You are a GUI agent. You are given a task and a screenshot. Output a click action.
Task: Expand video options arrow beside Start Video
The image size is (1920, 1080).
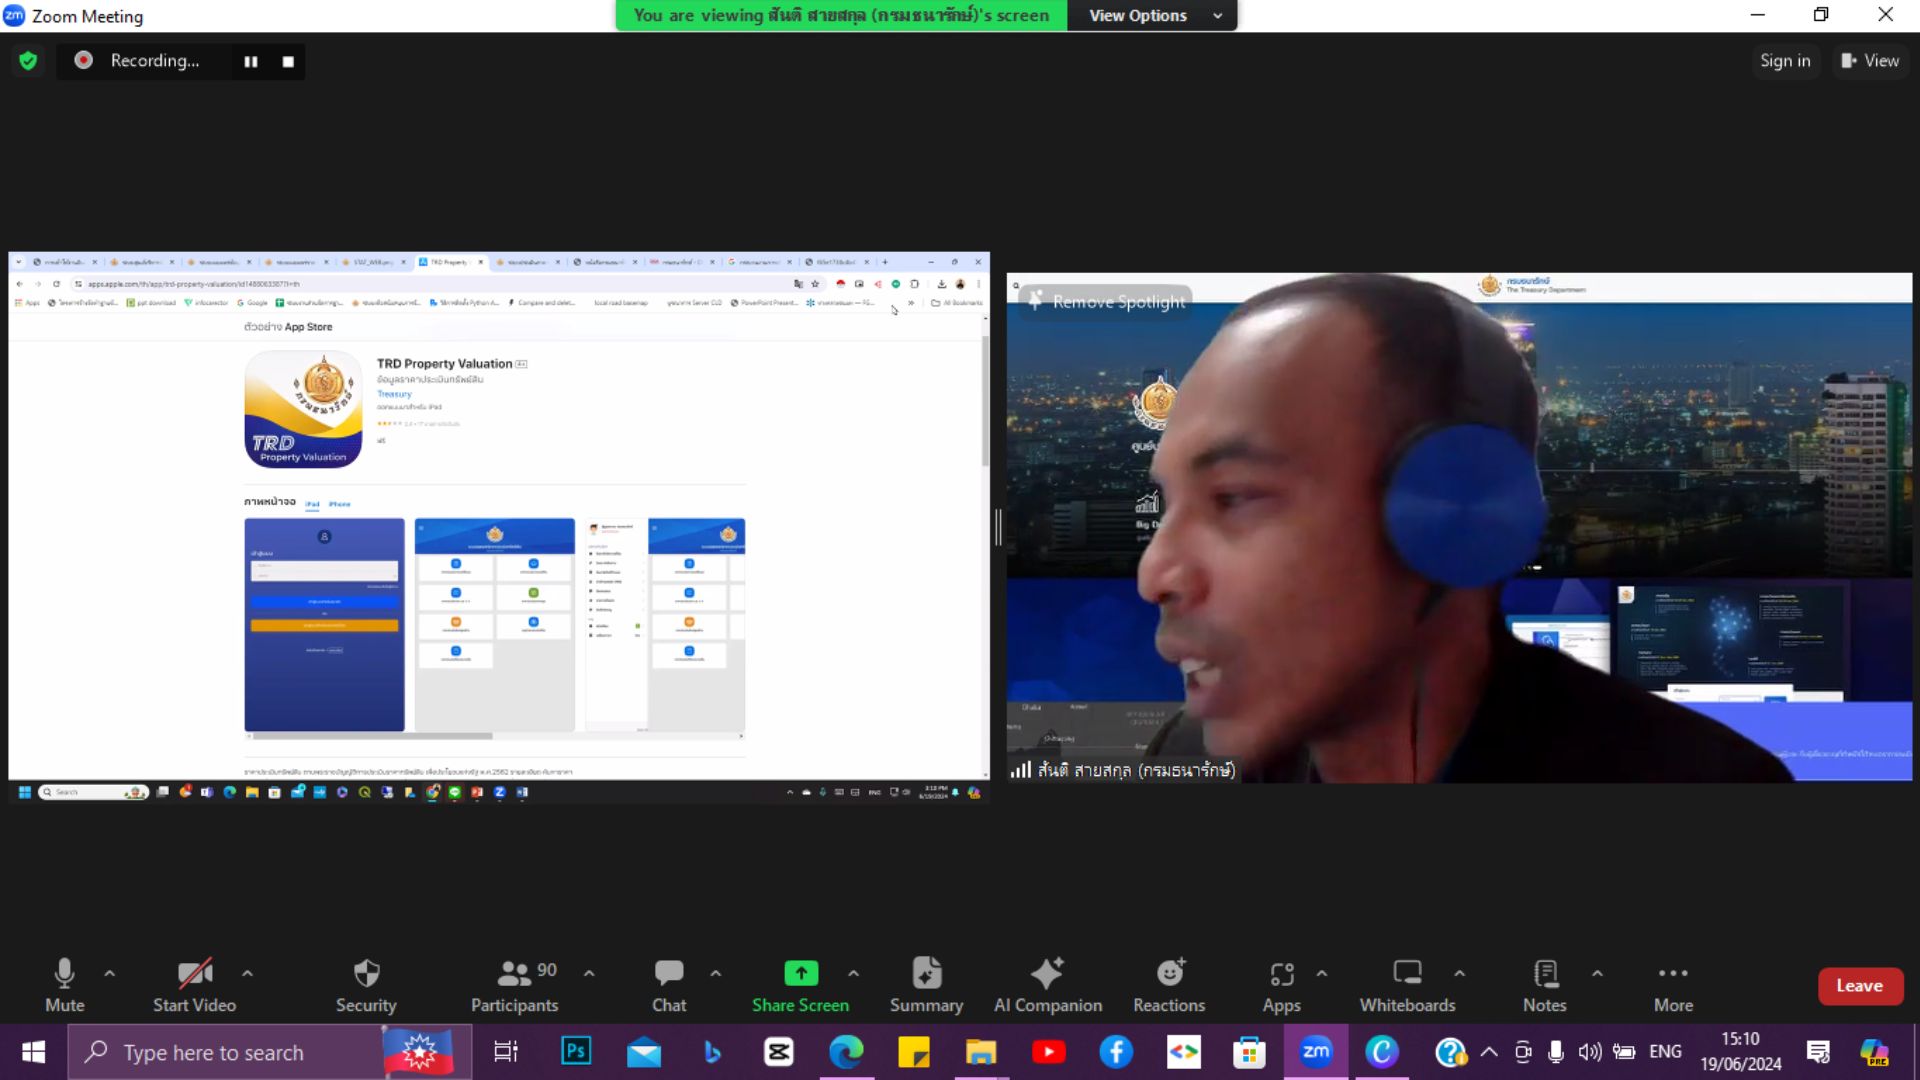coord(247,973)
